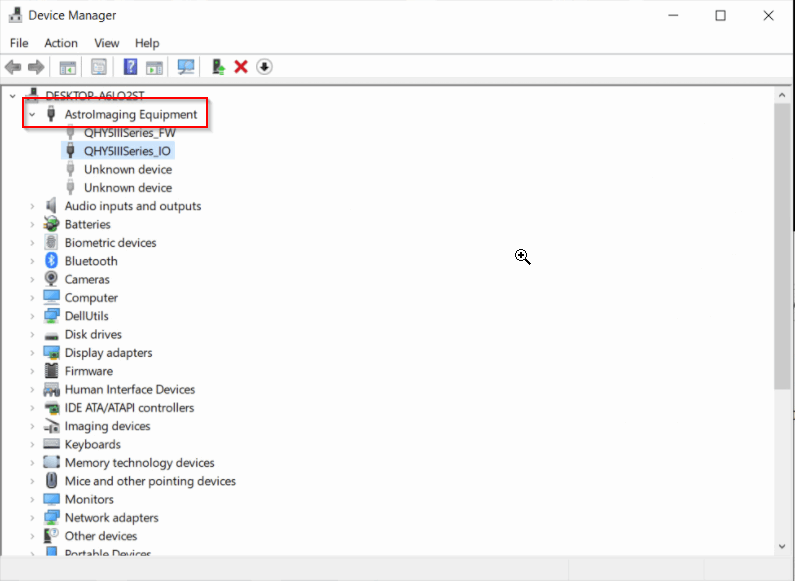
Task: Minimize the Device Manager window
Action: tap(673, 15)
